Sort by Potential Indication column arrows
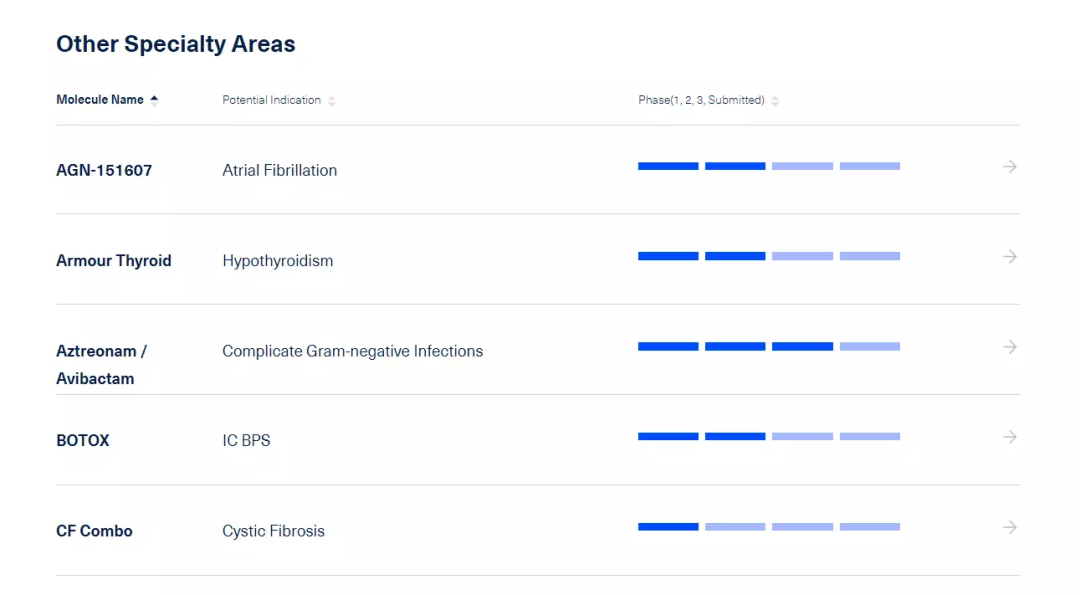The image size is (1080, 595). point(331,101)
